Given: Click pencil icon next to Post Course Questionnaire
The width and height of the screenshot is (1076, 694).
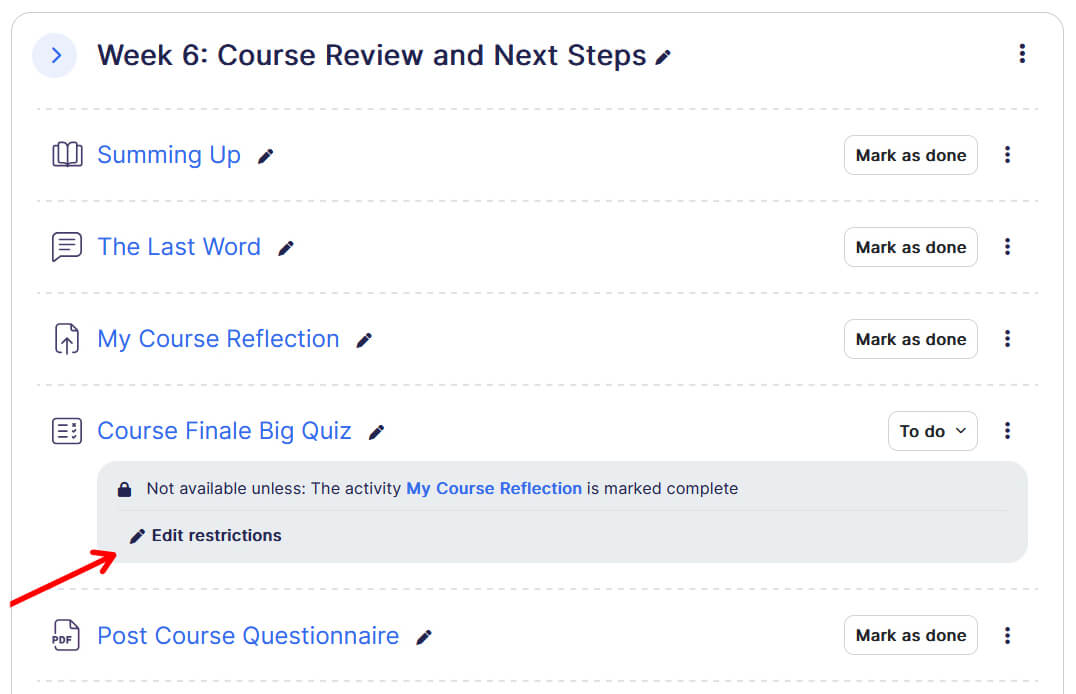Looking at the screenshot, I should pos(424,637).
